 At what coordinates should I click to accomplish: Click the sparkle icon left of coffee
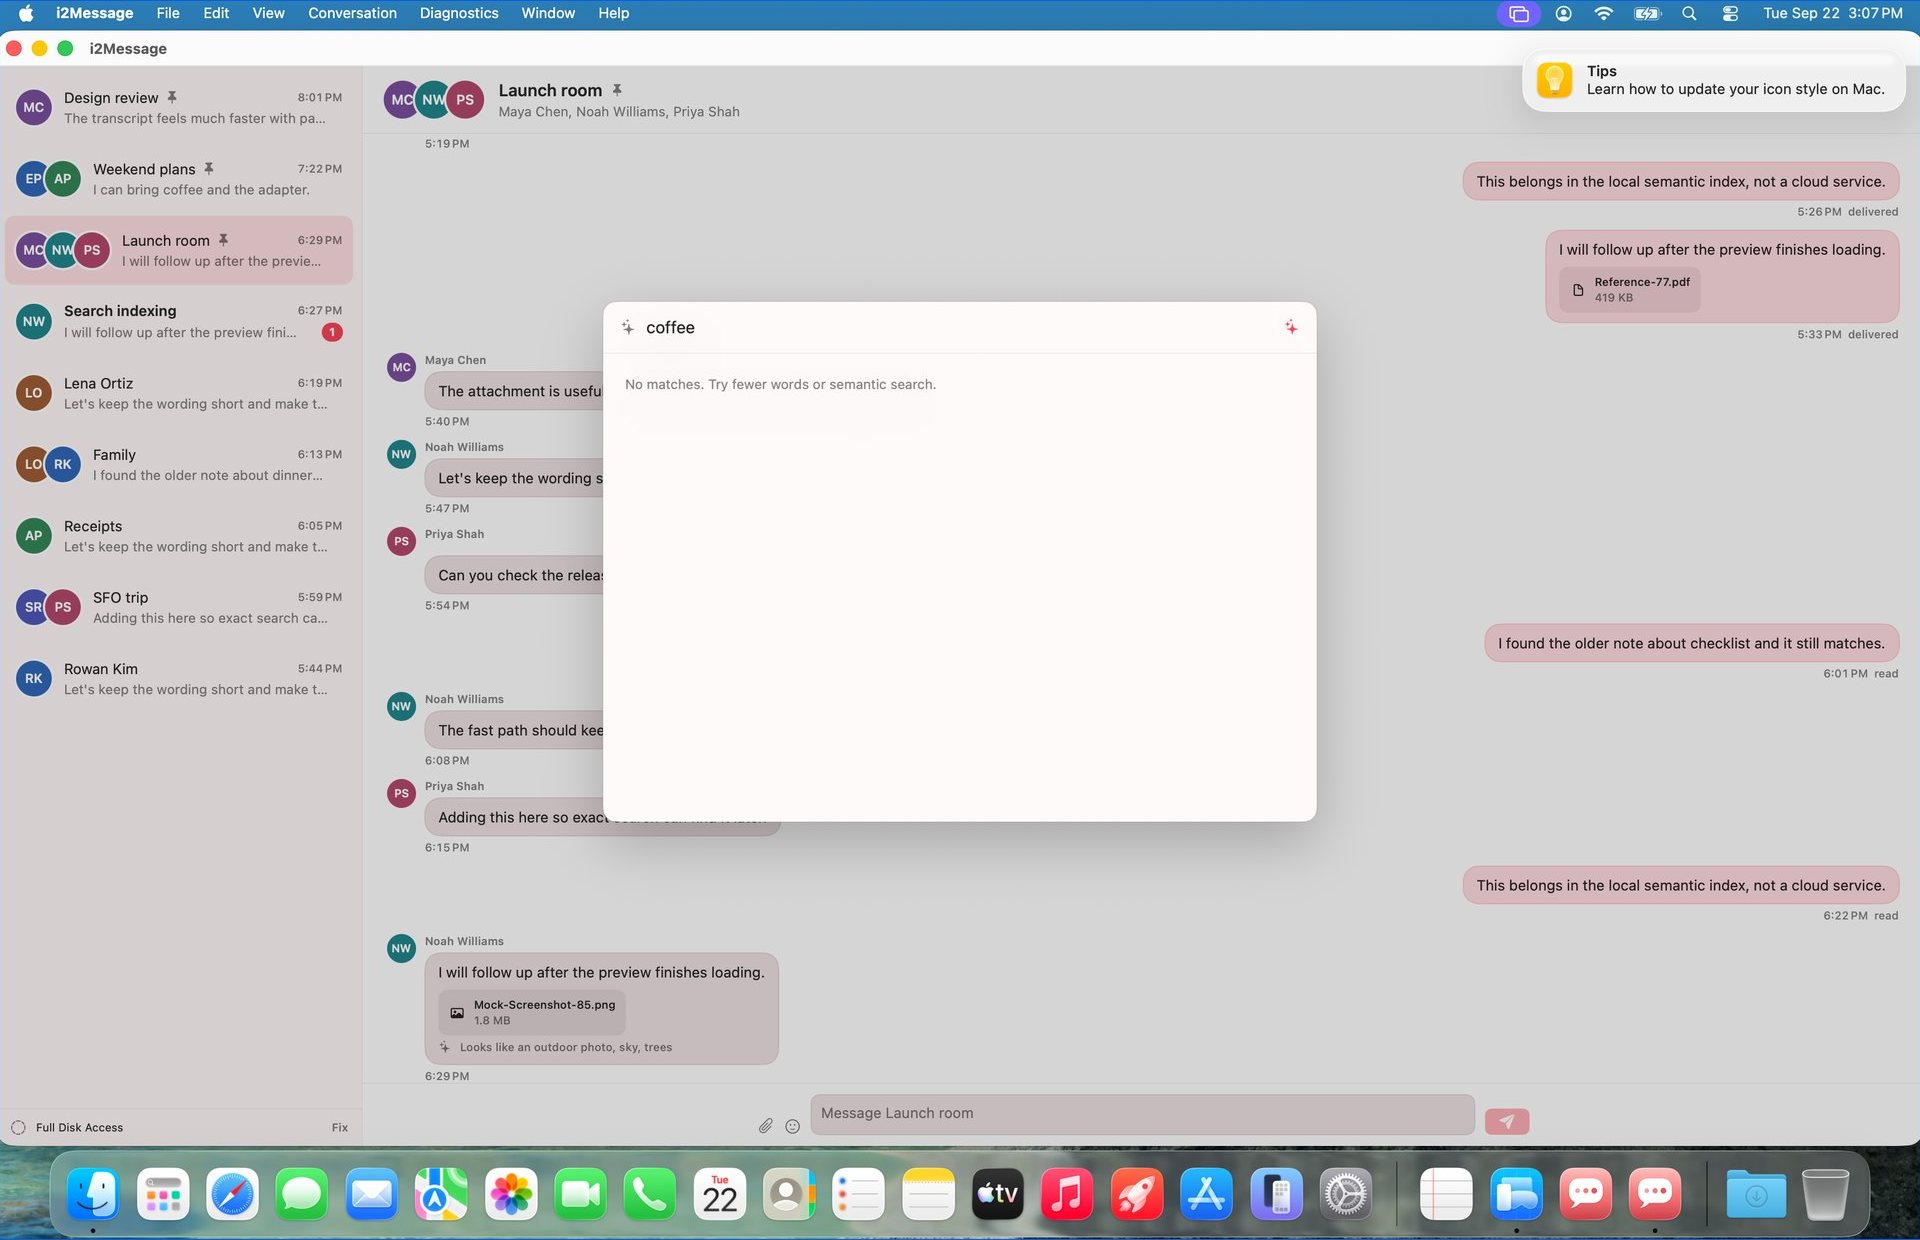coord(627,327)
